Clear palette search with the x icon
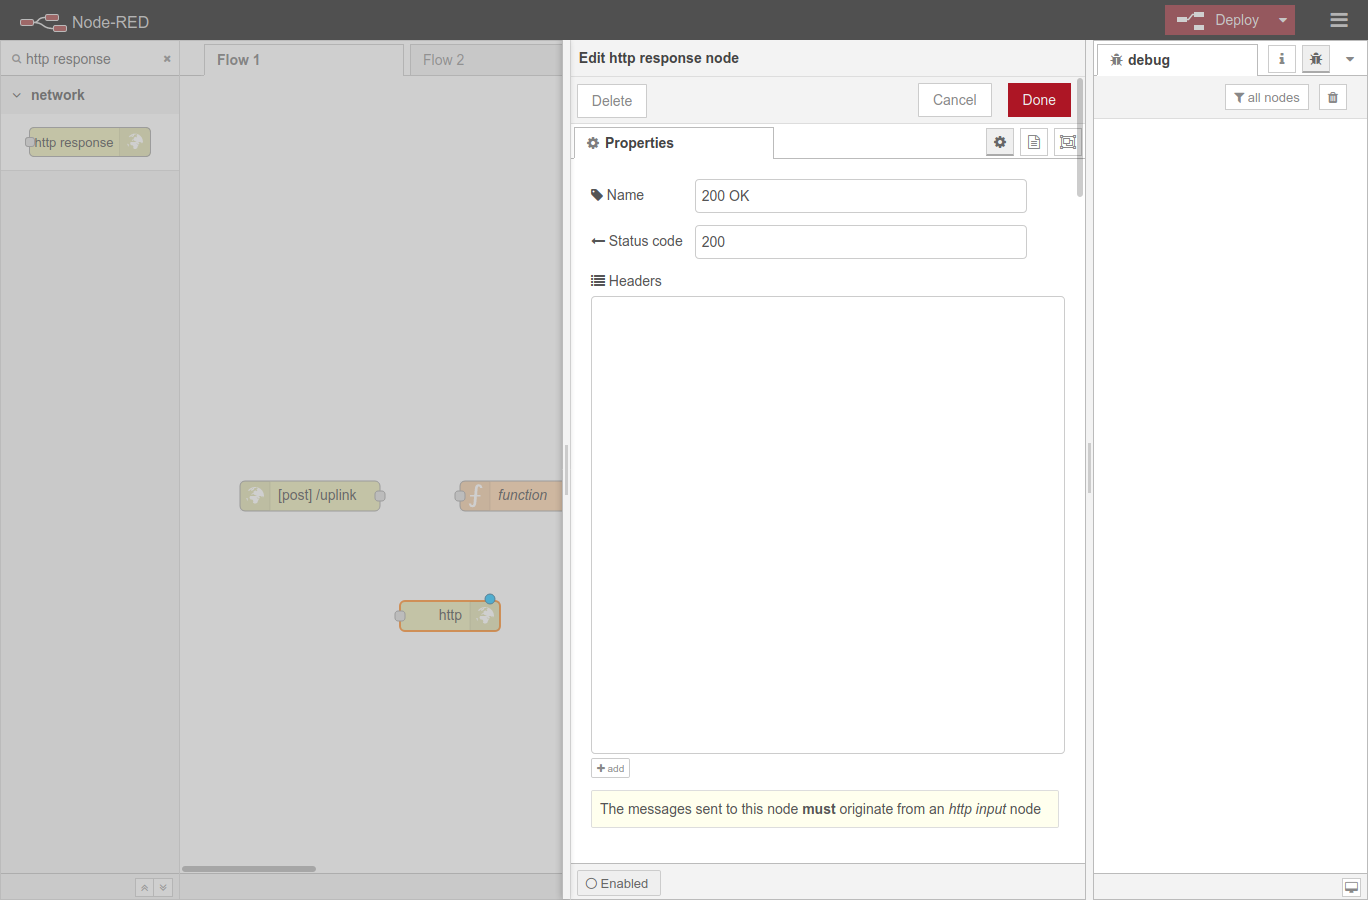 coord(166,59)
